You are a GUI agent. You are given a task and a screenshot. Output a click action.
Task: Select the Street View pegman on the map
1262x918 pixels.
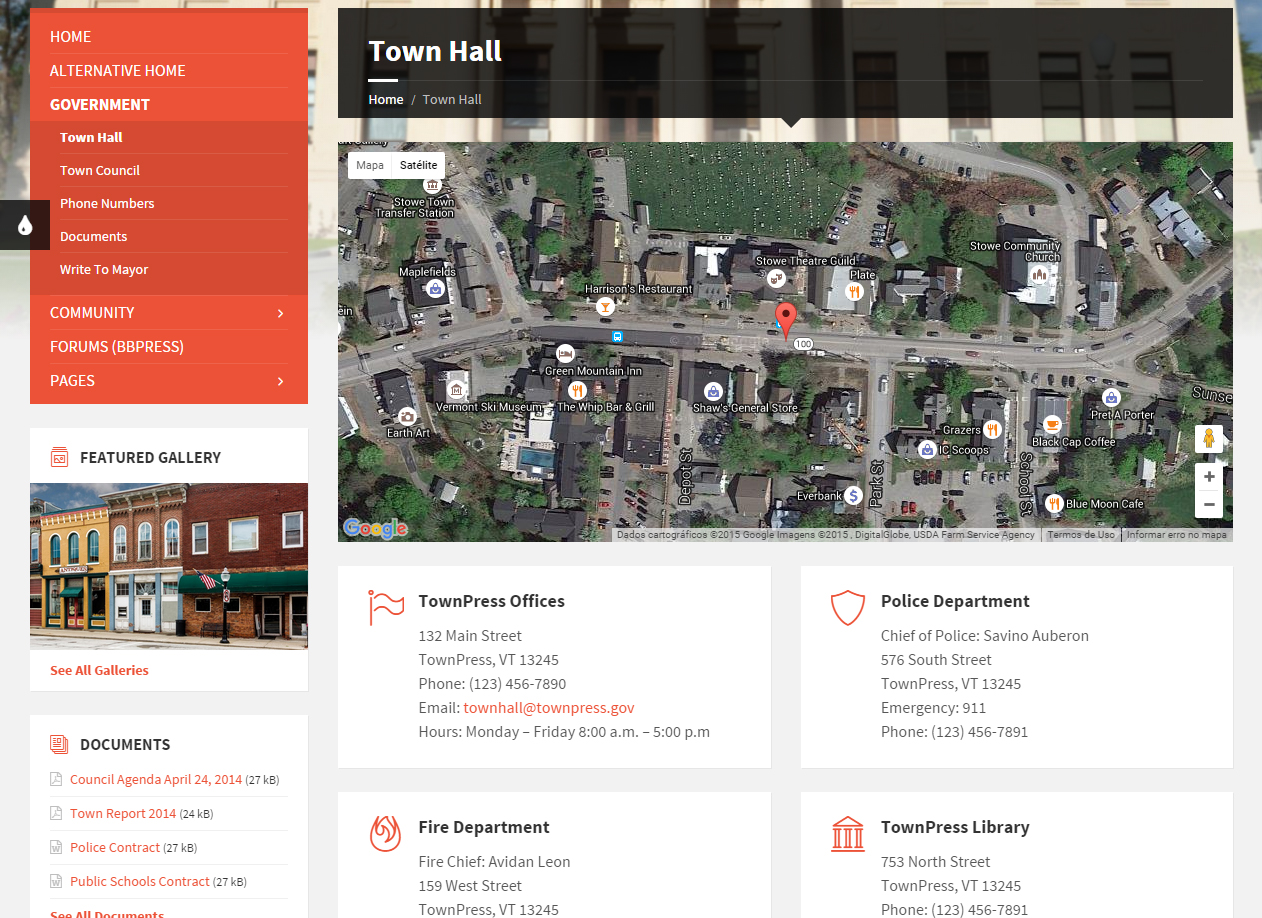tap(1209, 438)
